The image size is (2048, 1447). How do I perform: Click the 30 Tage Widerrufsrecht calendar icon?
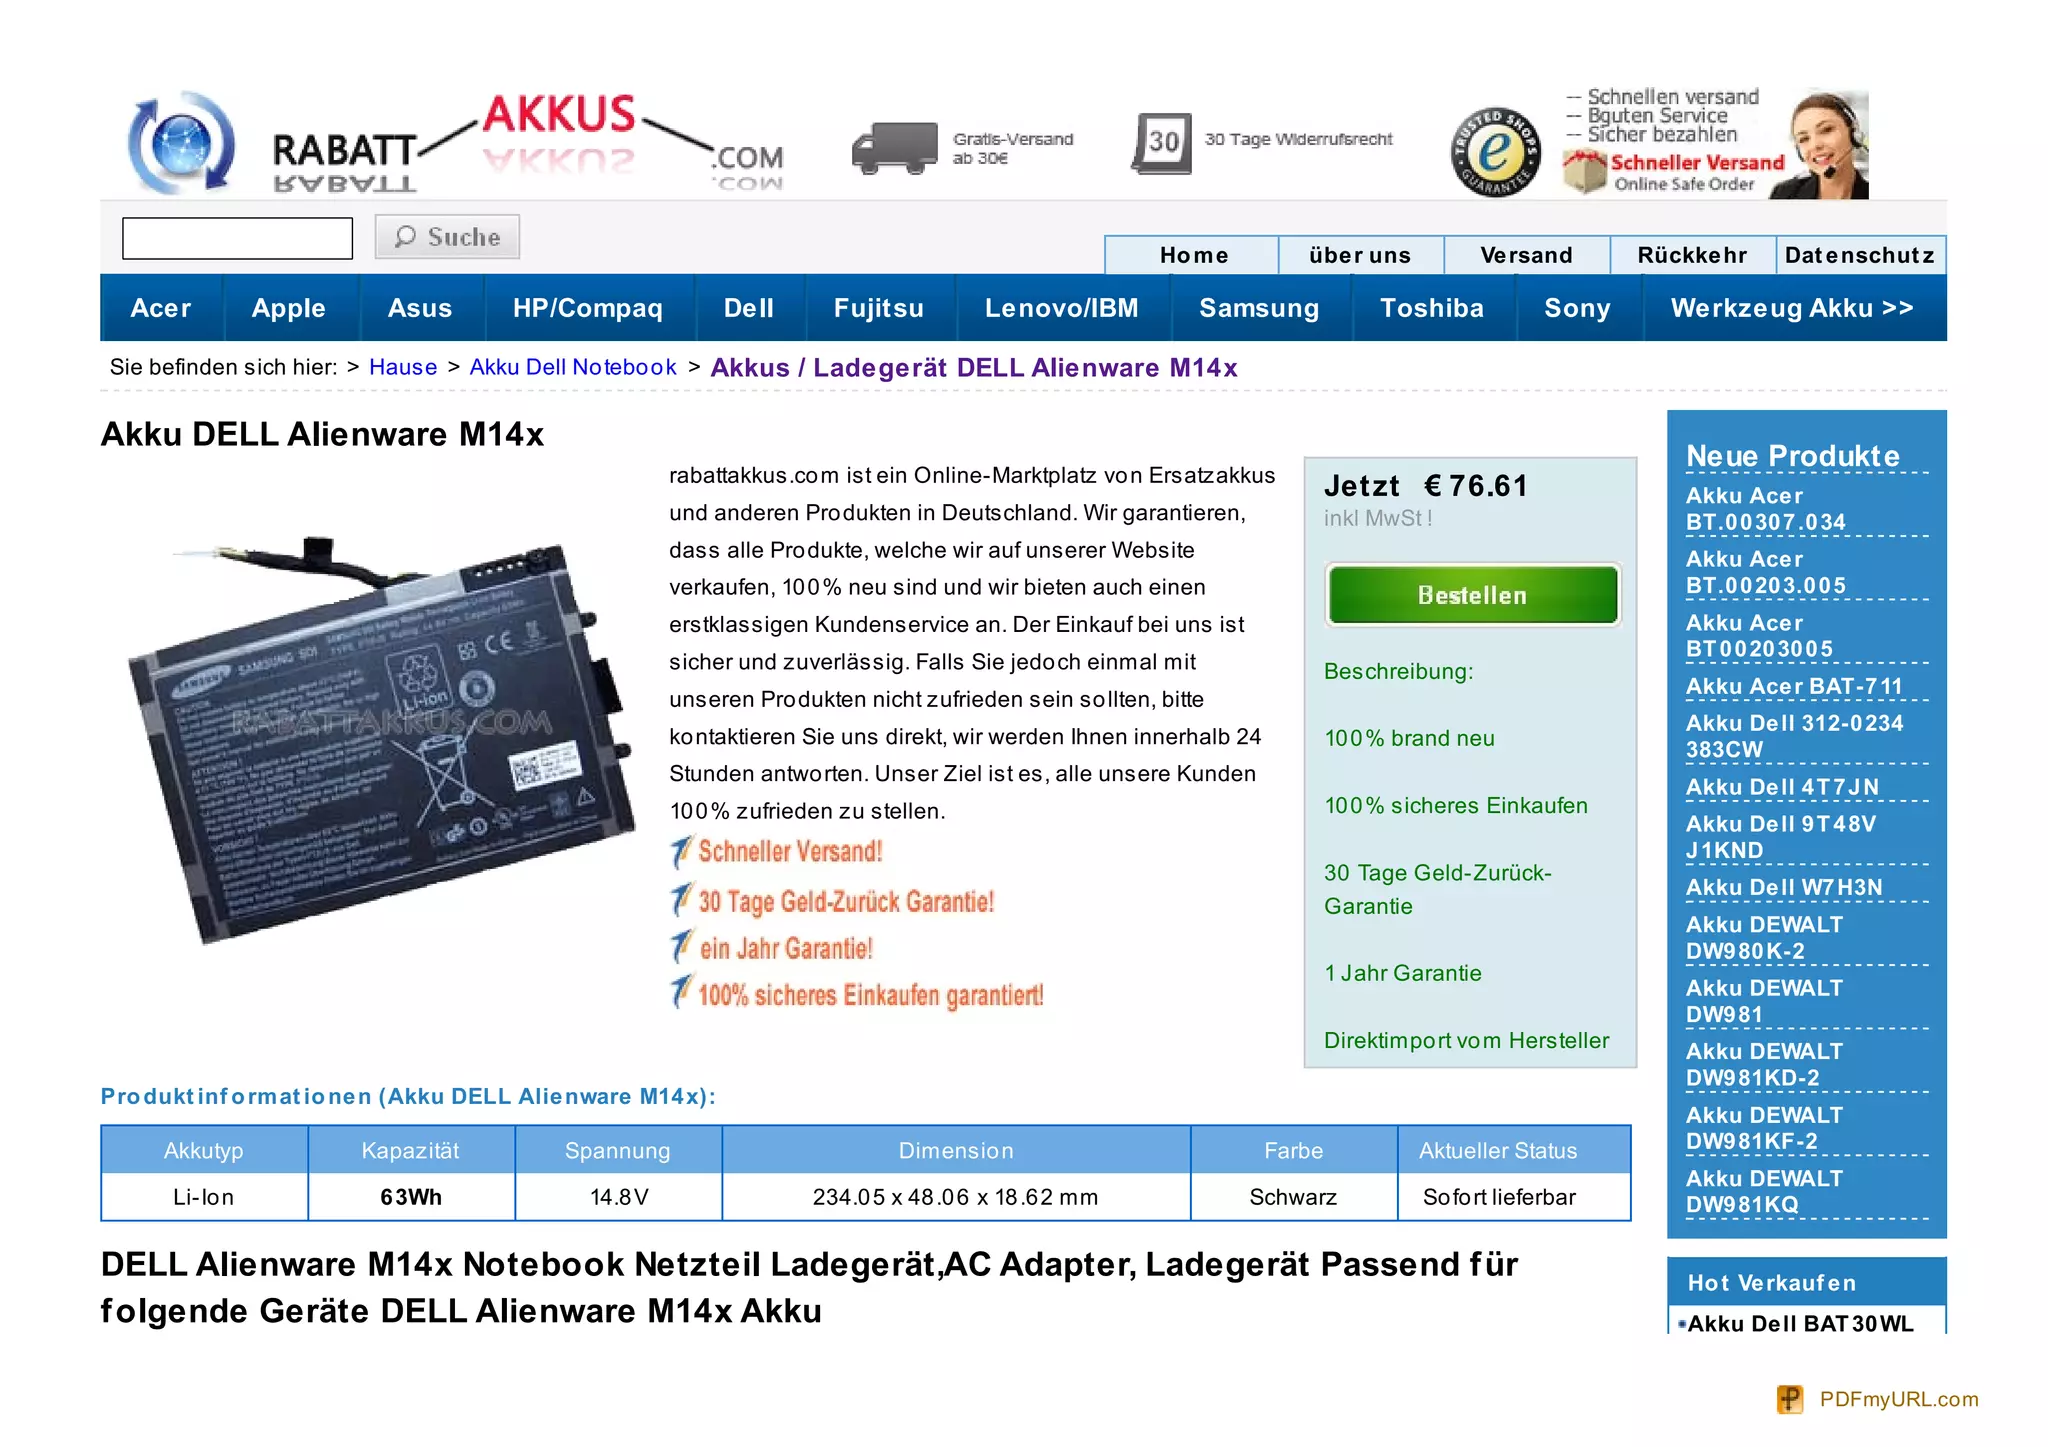[1161, 144]
